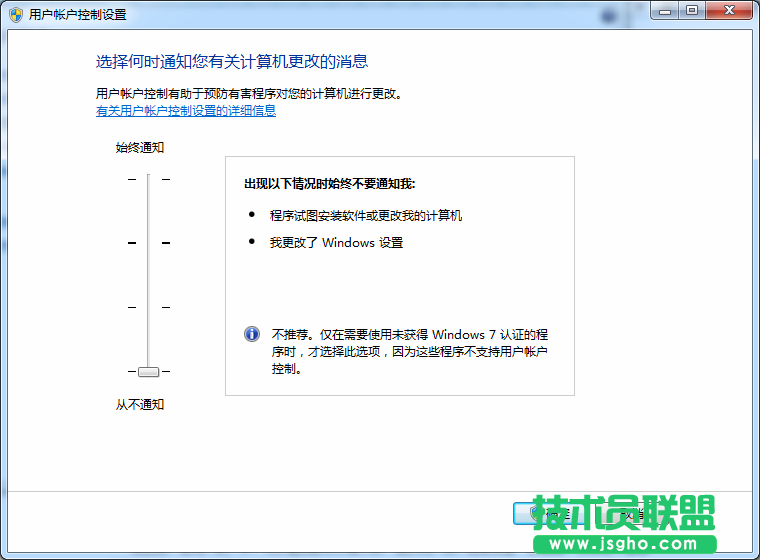Click the slider thumb at 从不通知 level
The height and width of the screenshot is (560, 760).
148,372
